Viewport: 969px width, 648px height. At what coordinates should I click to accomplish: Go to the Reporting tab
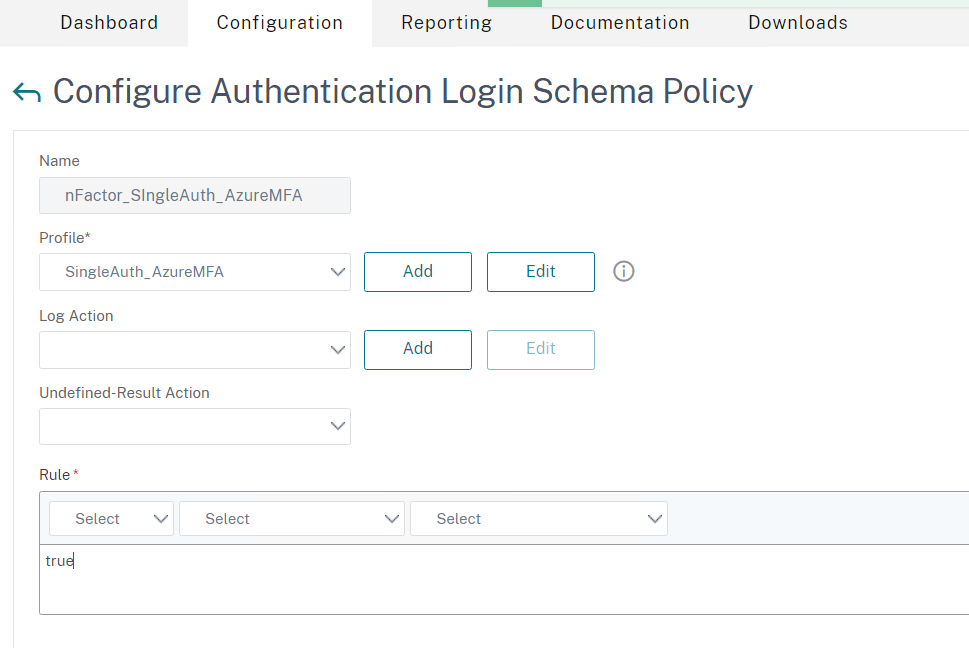click(446, 23)
